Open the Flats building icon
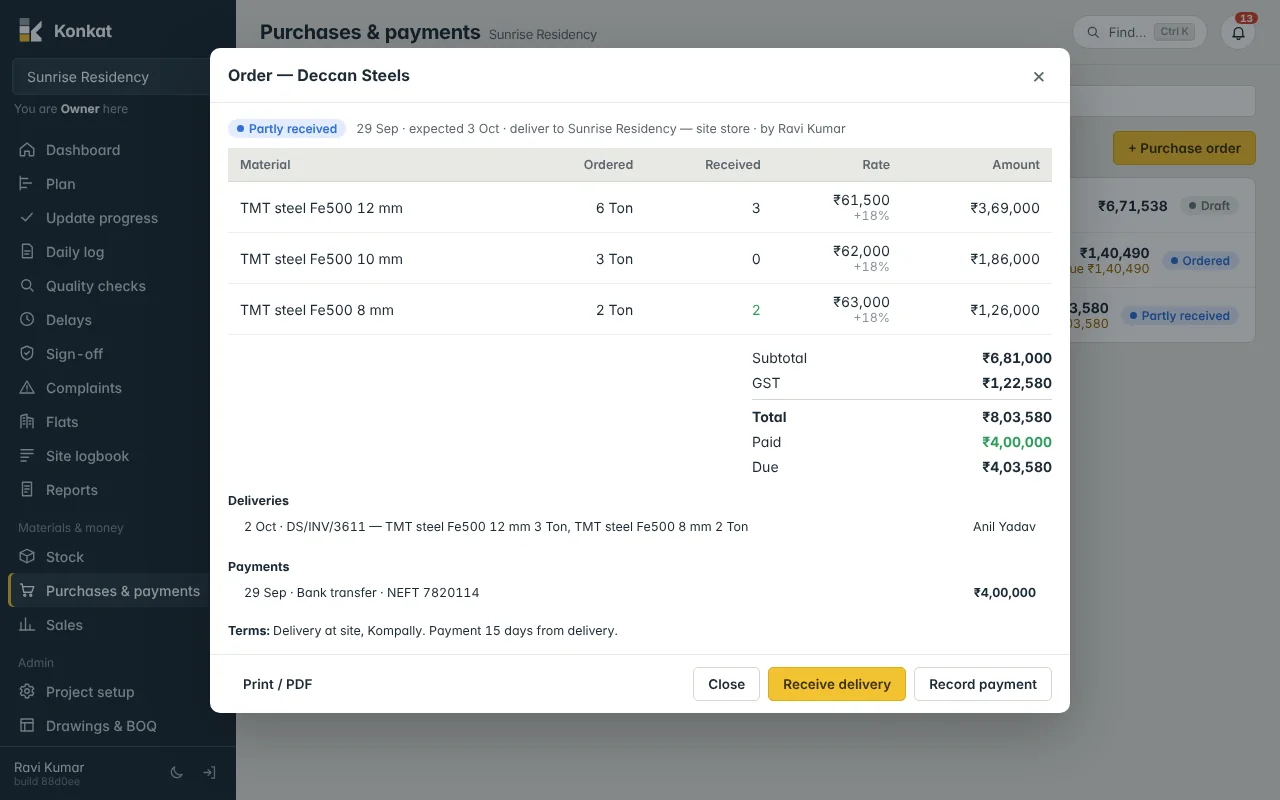 (x=27, y=422)
